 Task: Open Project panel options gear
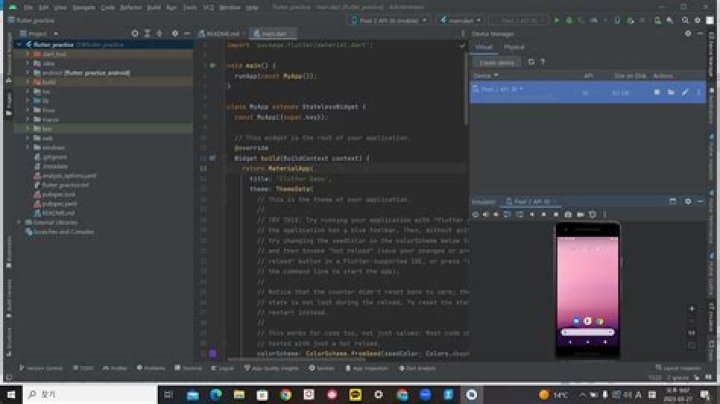click(x=175, y=34)
